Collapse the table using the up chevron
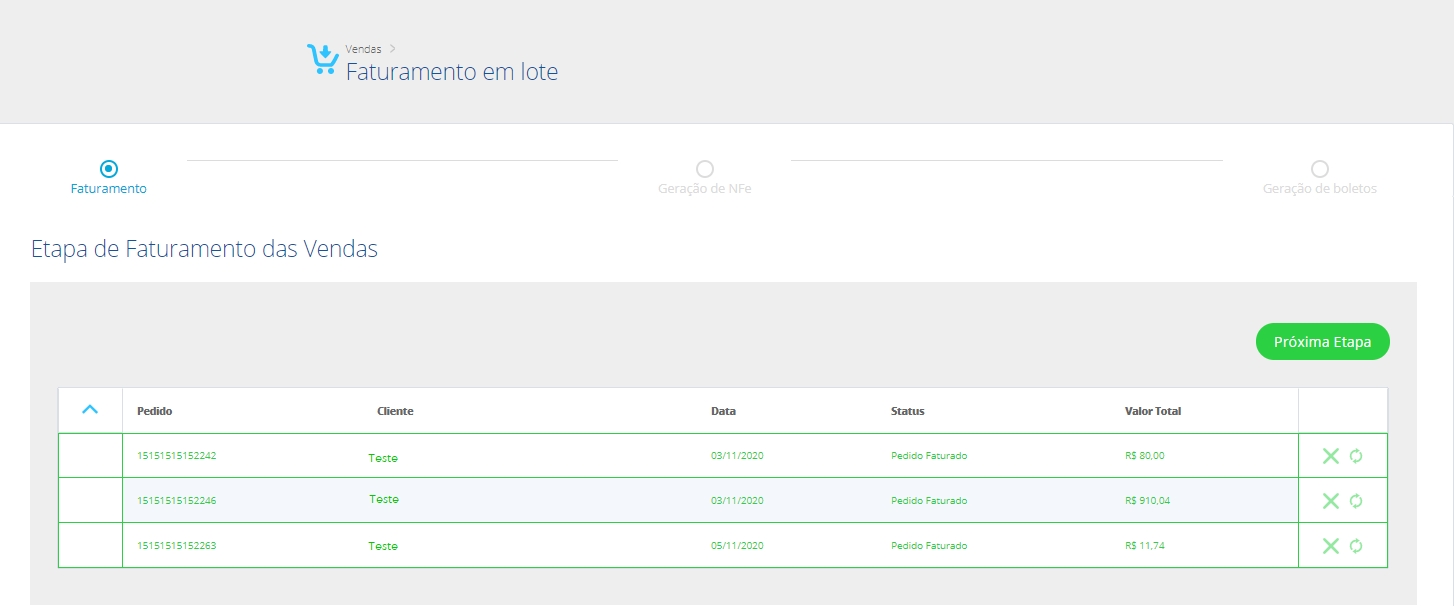 coord(90,410)
